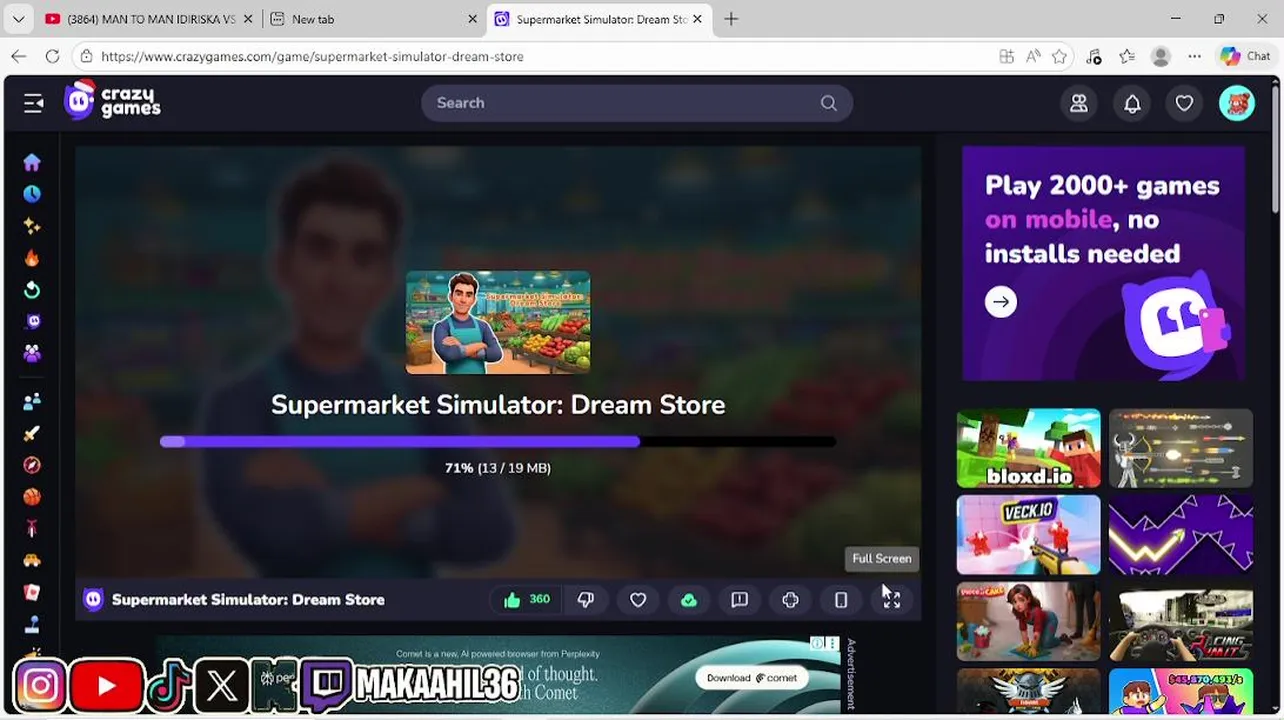Open Multiplayer purple people icon in sidebar
This screenshot has width=1284, height=720.
point(32,353)
